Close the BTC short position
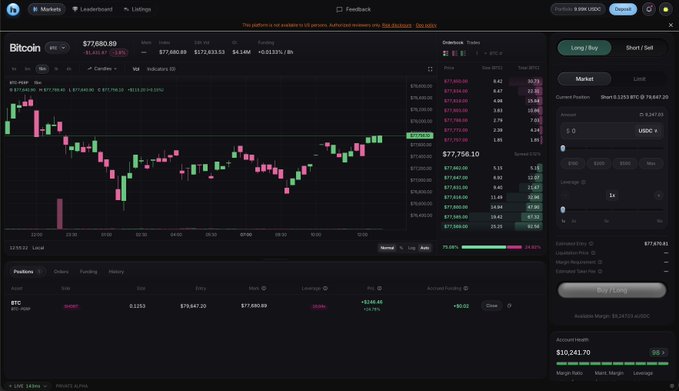 491,306
